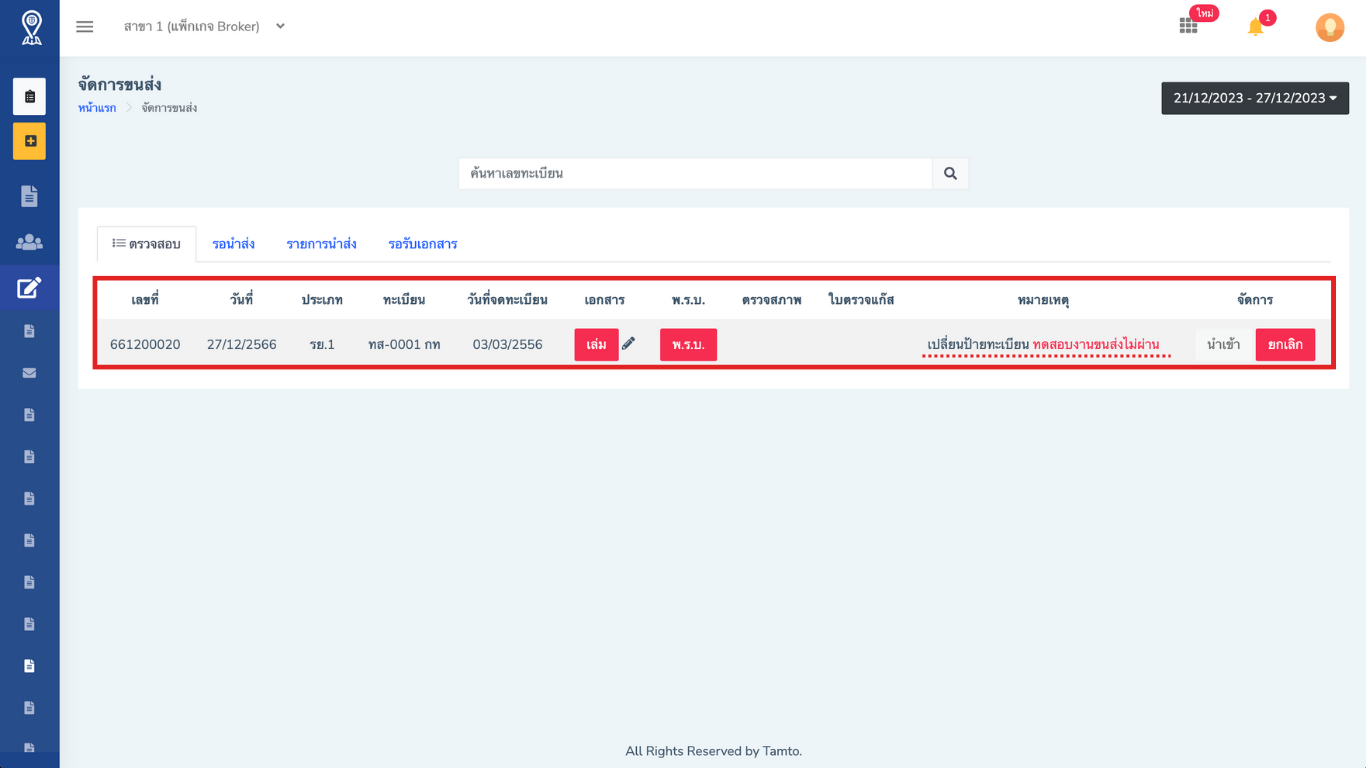Image resolution: width=1366 pixels, height=768 pixels.
Task: Click the Tamto map-pin logo
Action: point(32,27)
